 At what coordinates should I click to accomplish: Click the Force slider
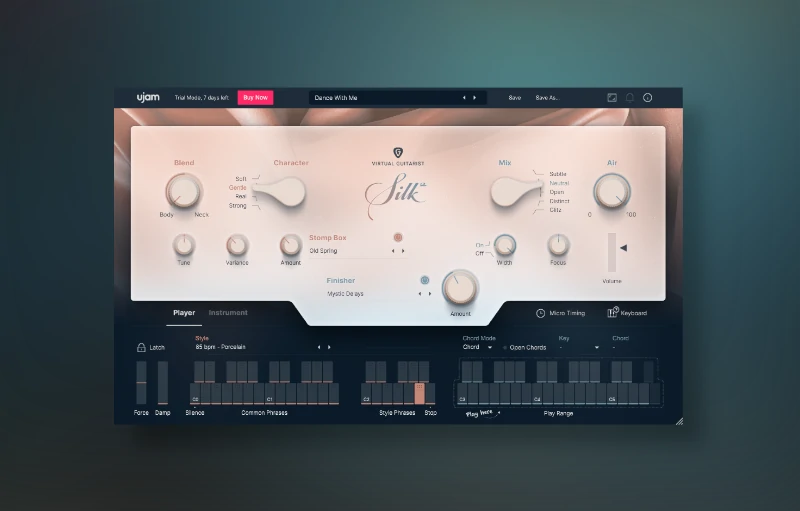141,382
